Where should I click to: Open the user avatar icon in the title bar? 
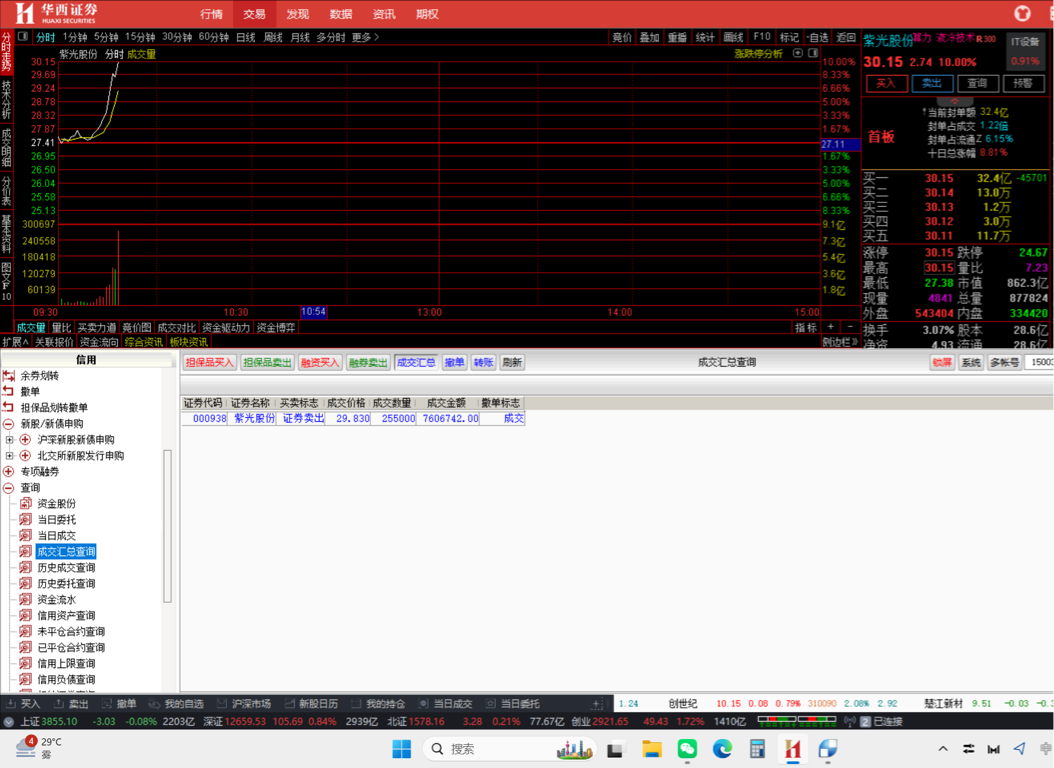(1022, 13)
